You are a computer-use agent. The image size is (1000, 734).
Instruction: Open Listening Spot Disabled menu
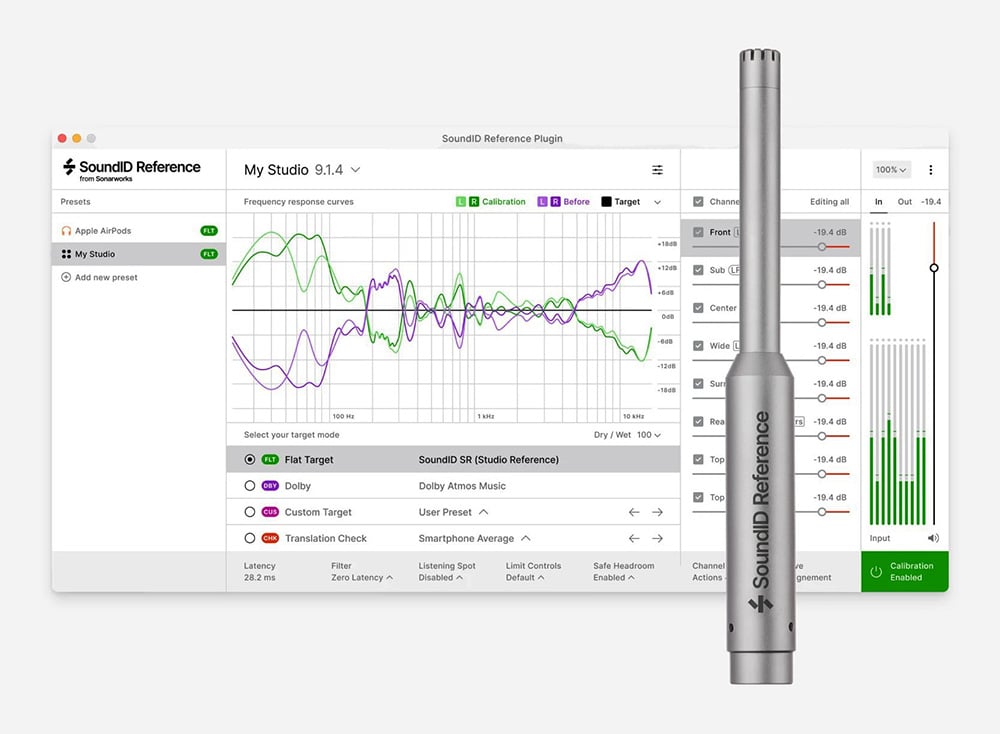pos(446,572)
